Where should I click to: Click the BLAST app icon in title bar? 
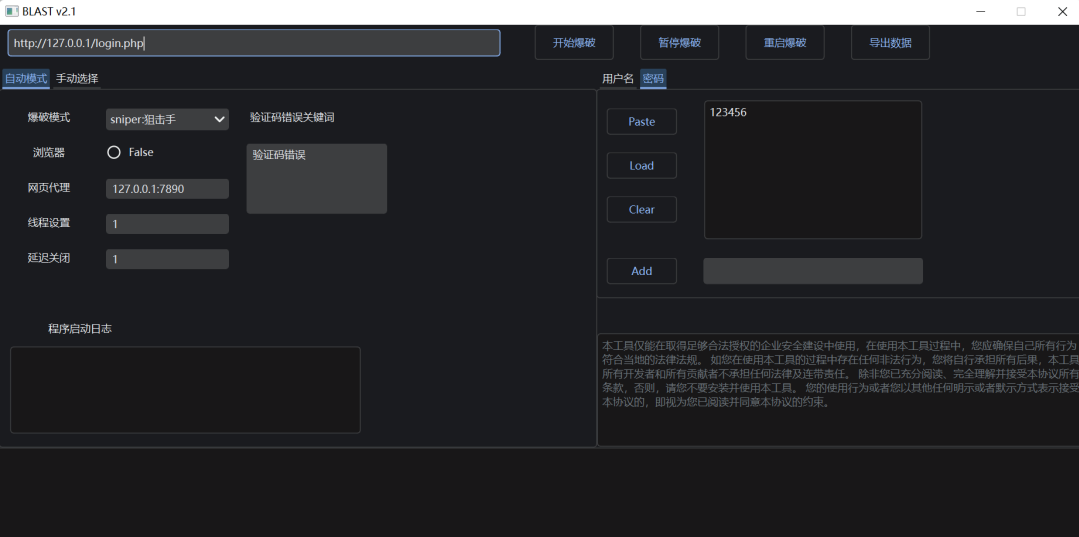pos(12,11)
